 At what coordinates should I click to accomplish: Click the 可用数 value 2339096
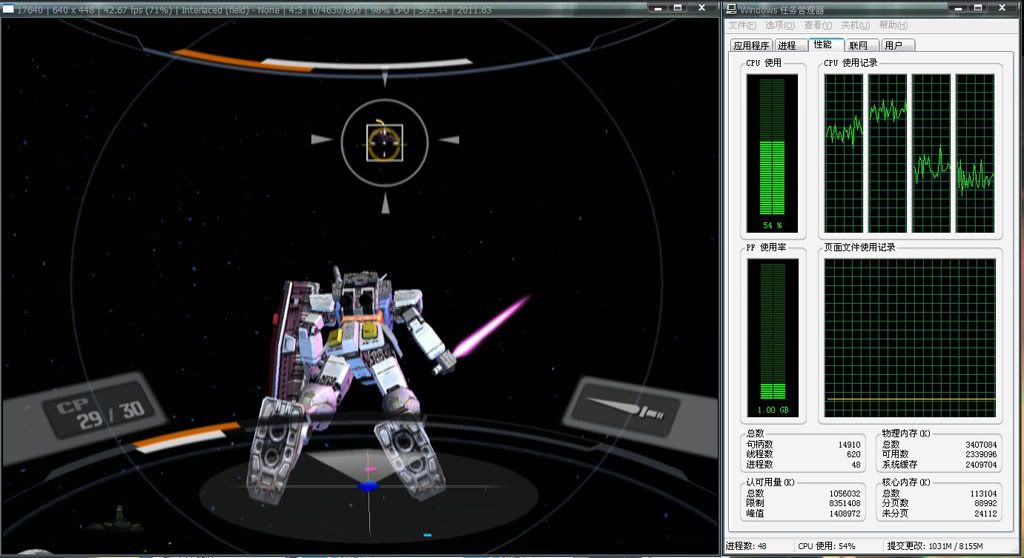coord(981,454)
